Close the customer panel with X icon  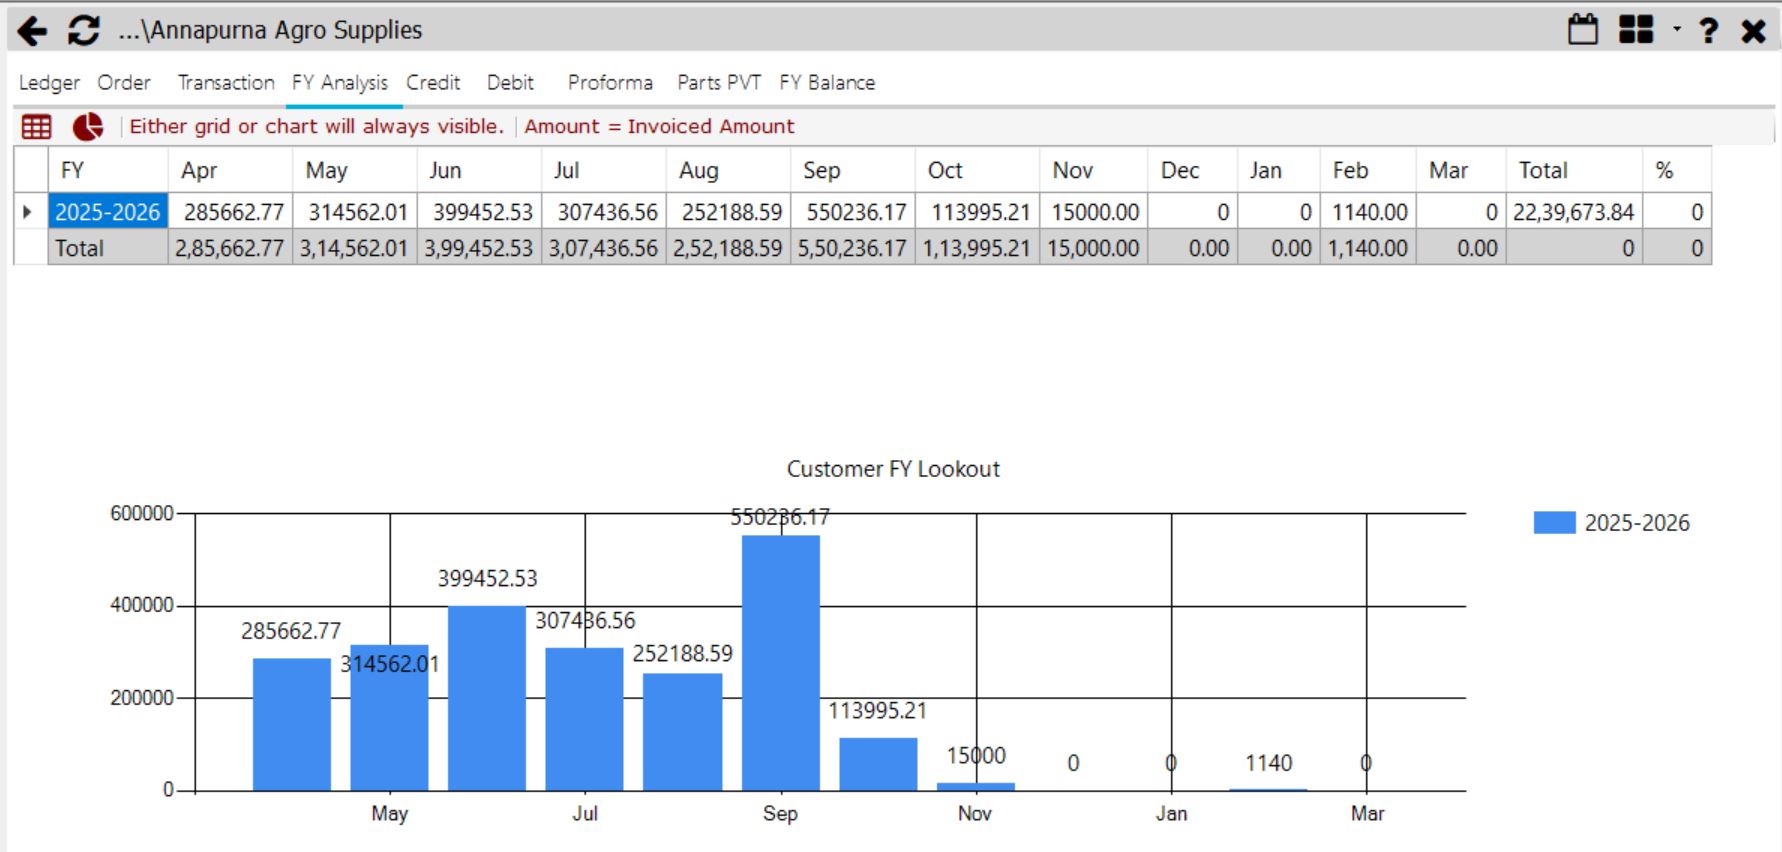click(1753, 31)
